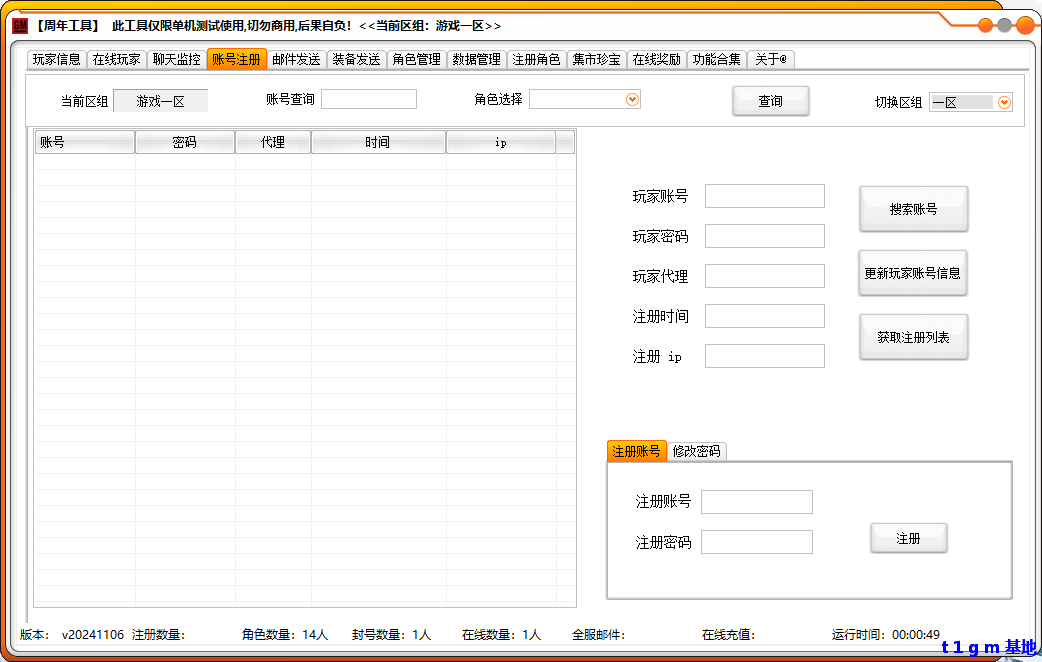The width and height of the screenshot is (1042, 662).
Task: Go to the 装备发送 tab
Action: point(357,60)
